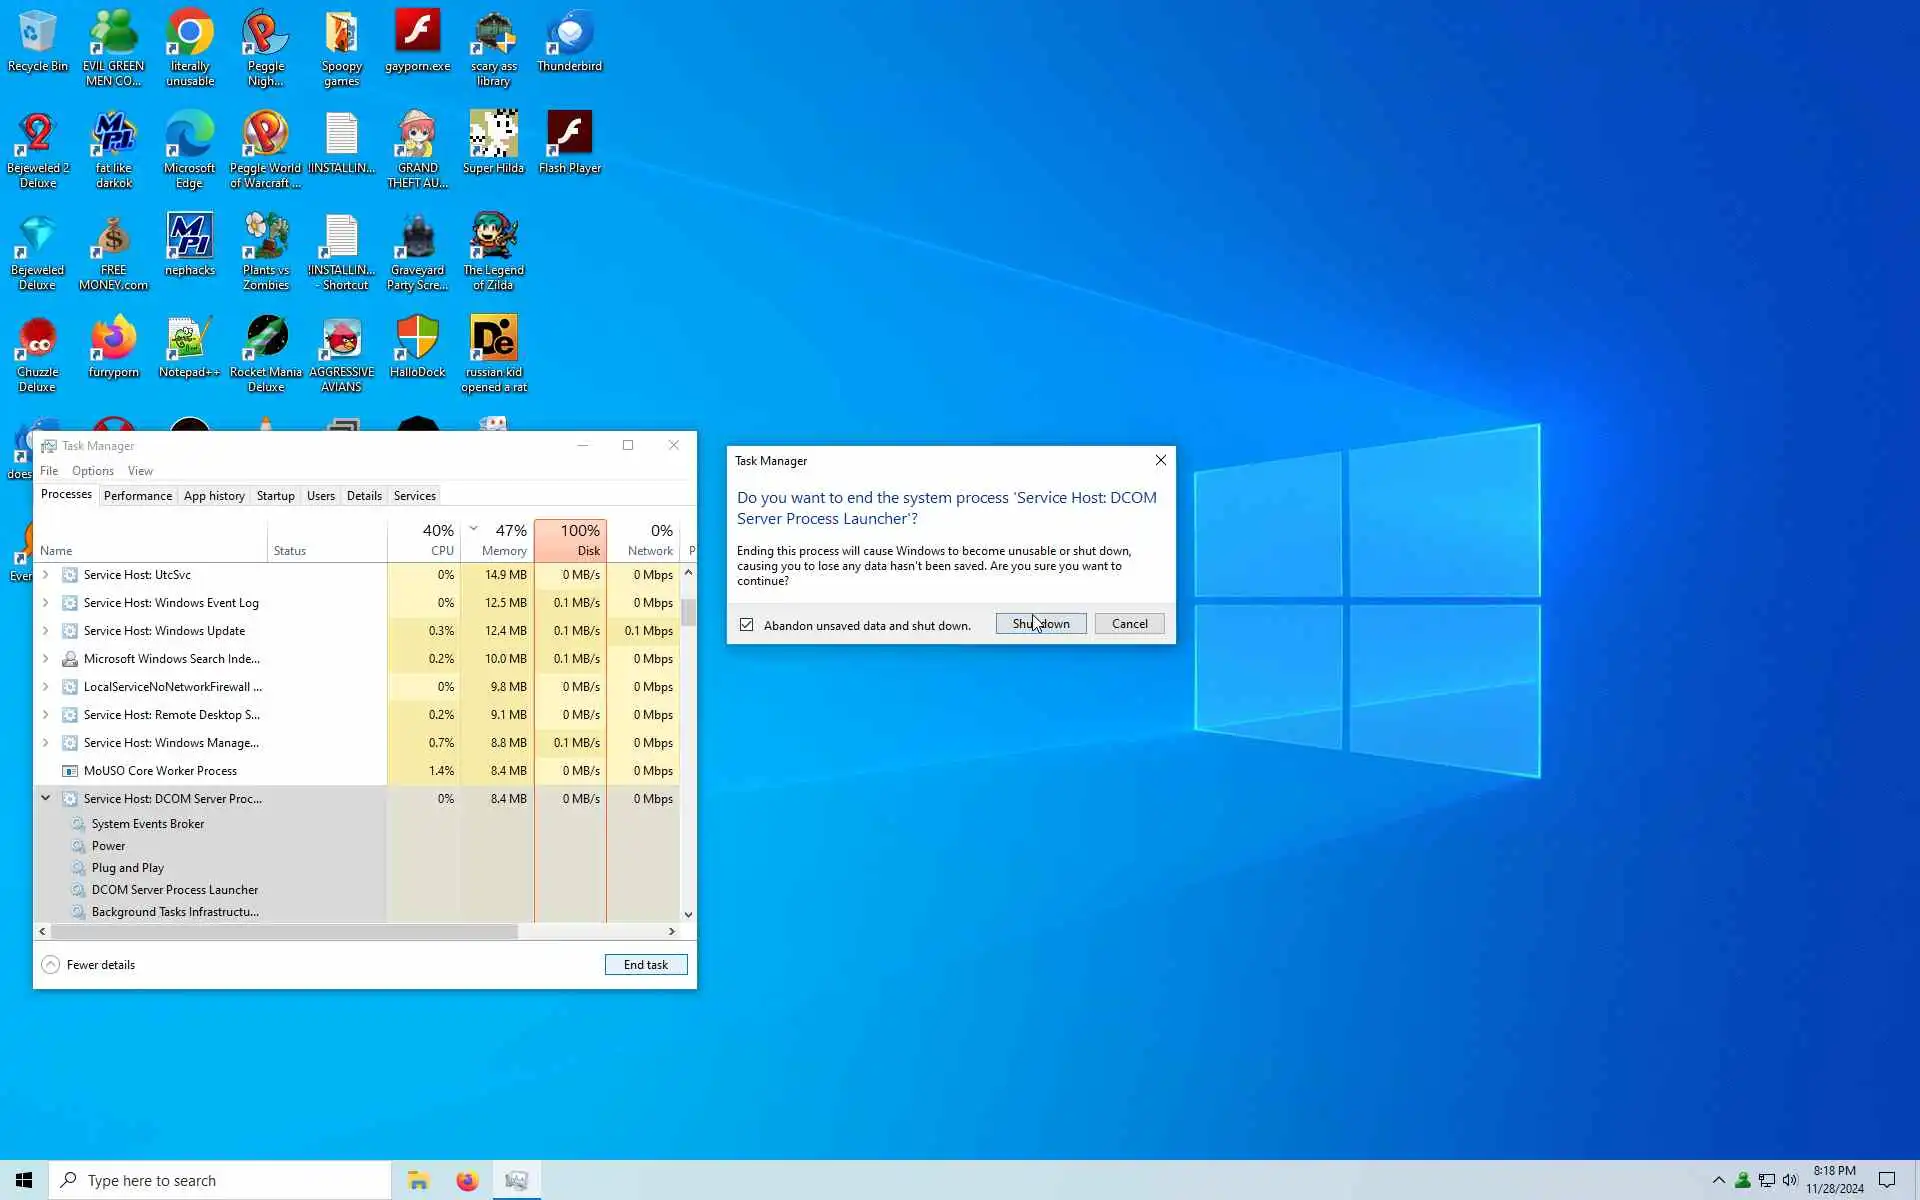Screen dimensions: 1920x1200
Task: Open the Options menu in Task Manager
Action: tap(92, 471)
